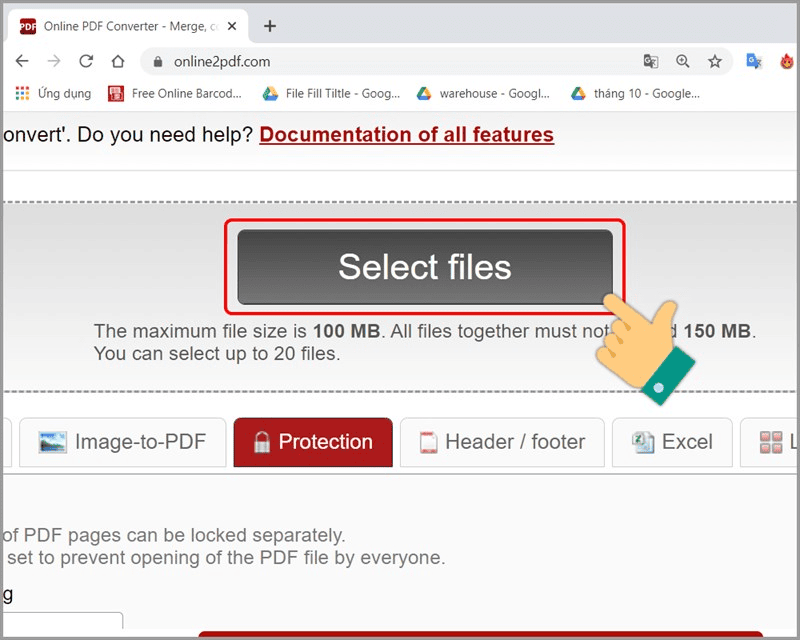Screen dimensions: 800x640
Task: Click the online2pdf.com address bar
Action: [400, 61]
